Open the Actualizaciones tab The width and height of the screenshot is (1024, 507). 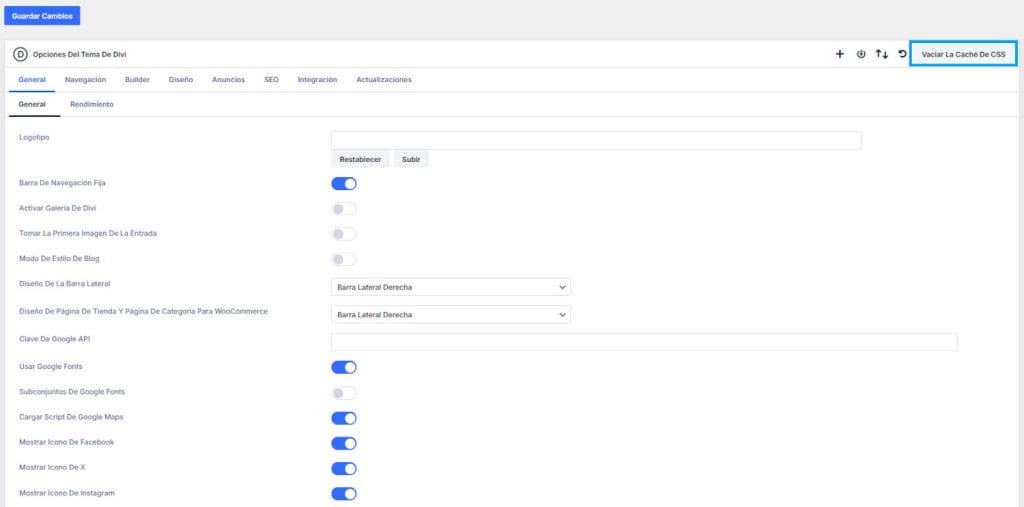(384, 80)
